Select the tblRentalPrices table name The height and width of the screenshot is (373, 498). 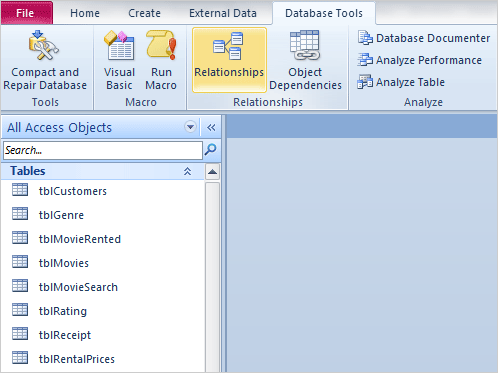point(77,359)
